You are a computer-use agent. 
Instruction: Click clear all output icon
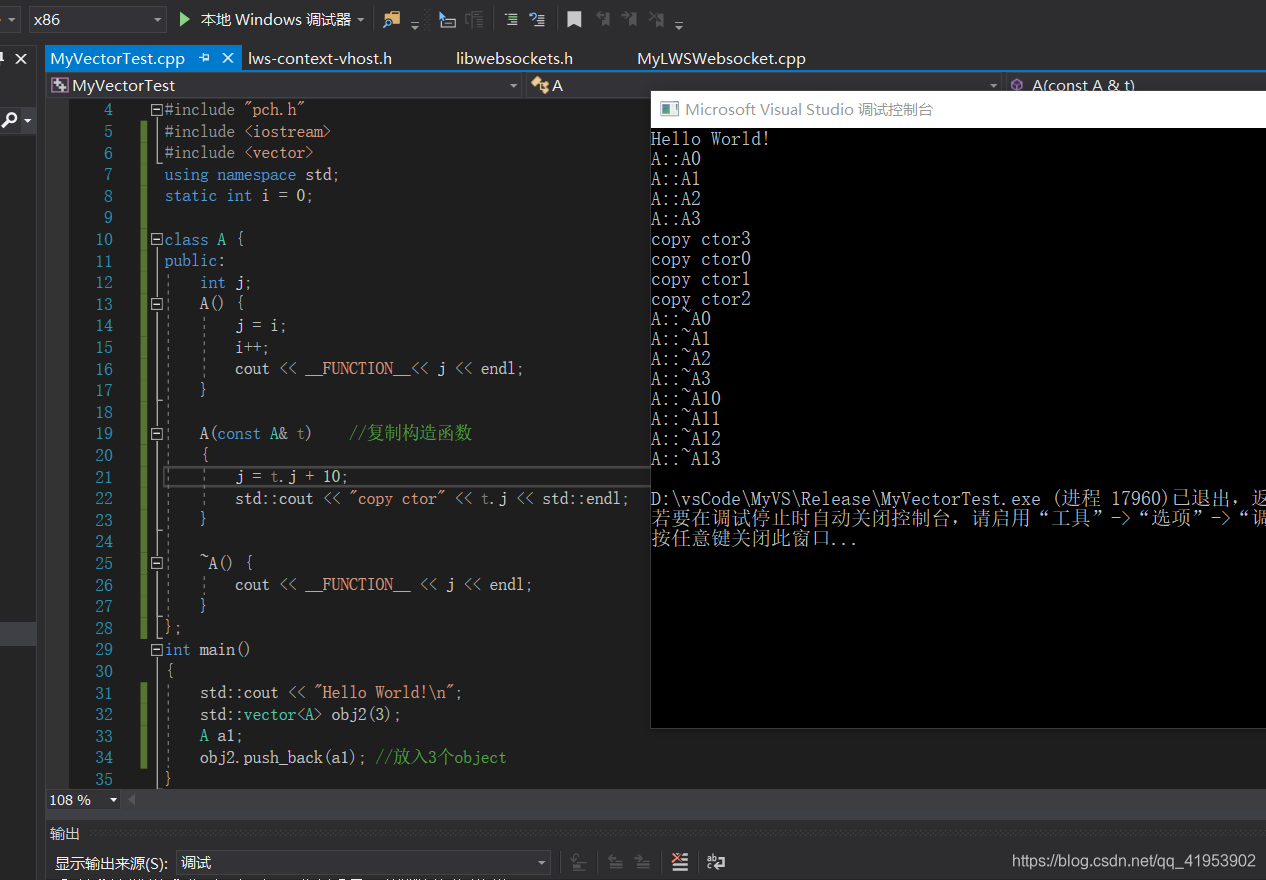click(680, 861)
